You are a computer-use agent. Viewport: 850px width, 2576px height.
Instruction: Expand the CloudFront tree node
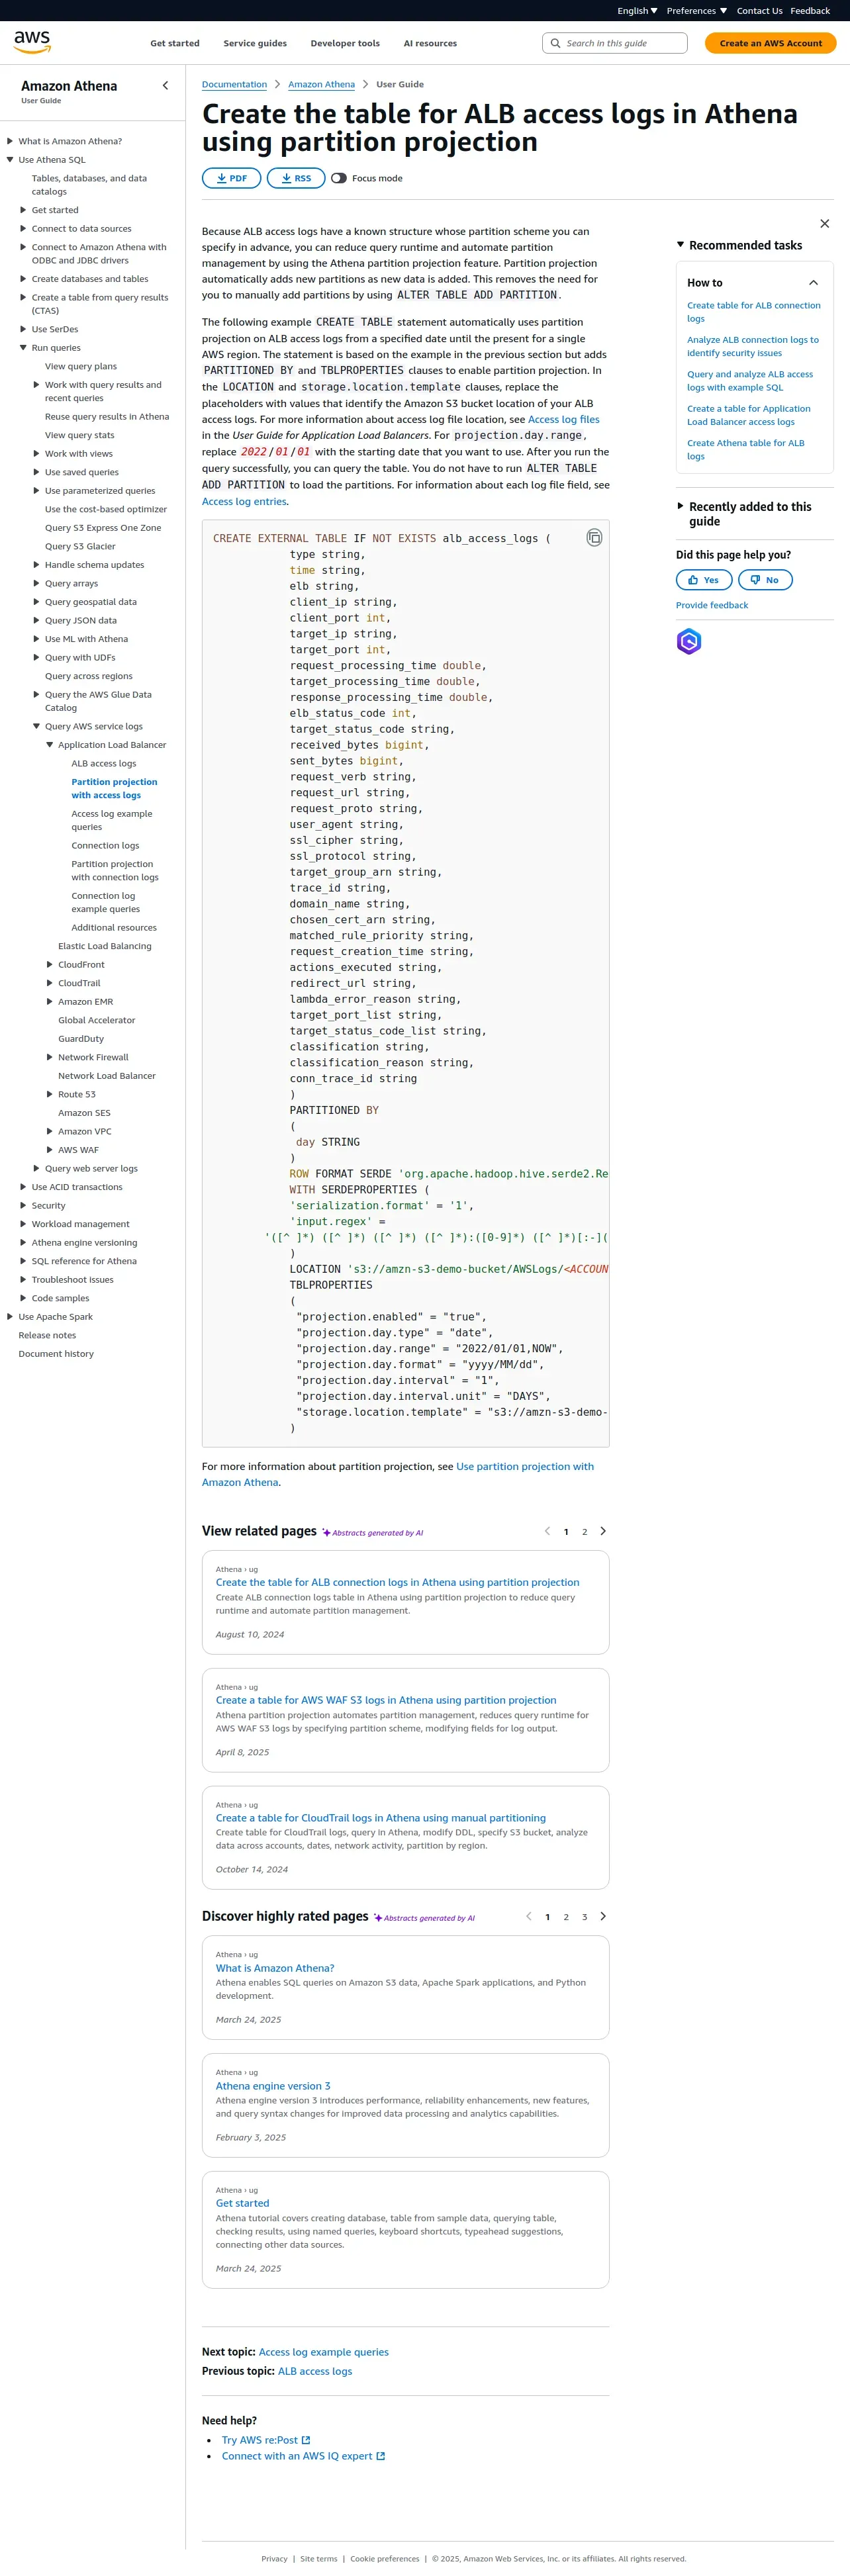tap(50, 965)
